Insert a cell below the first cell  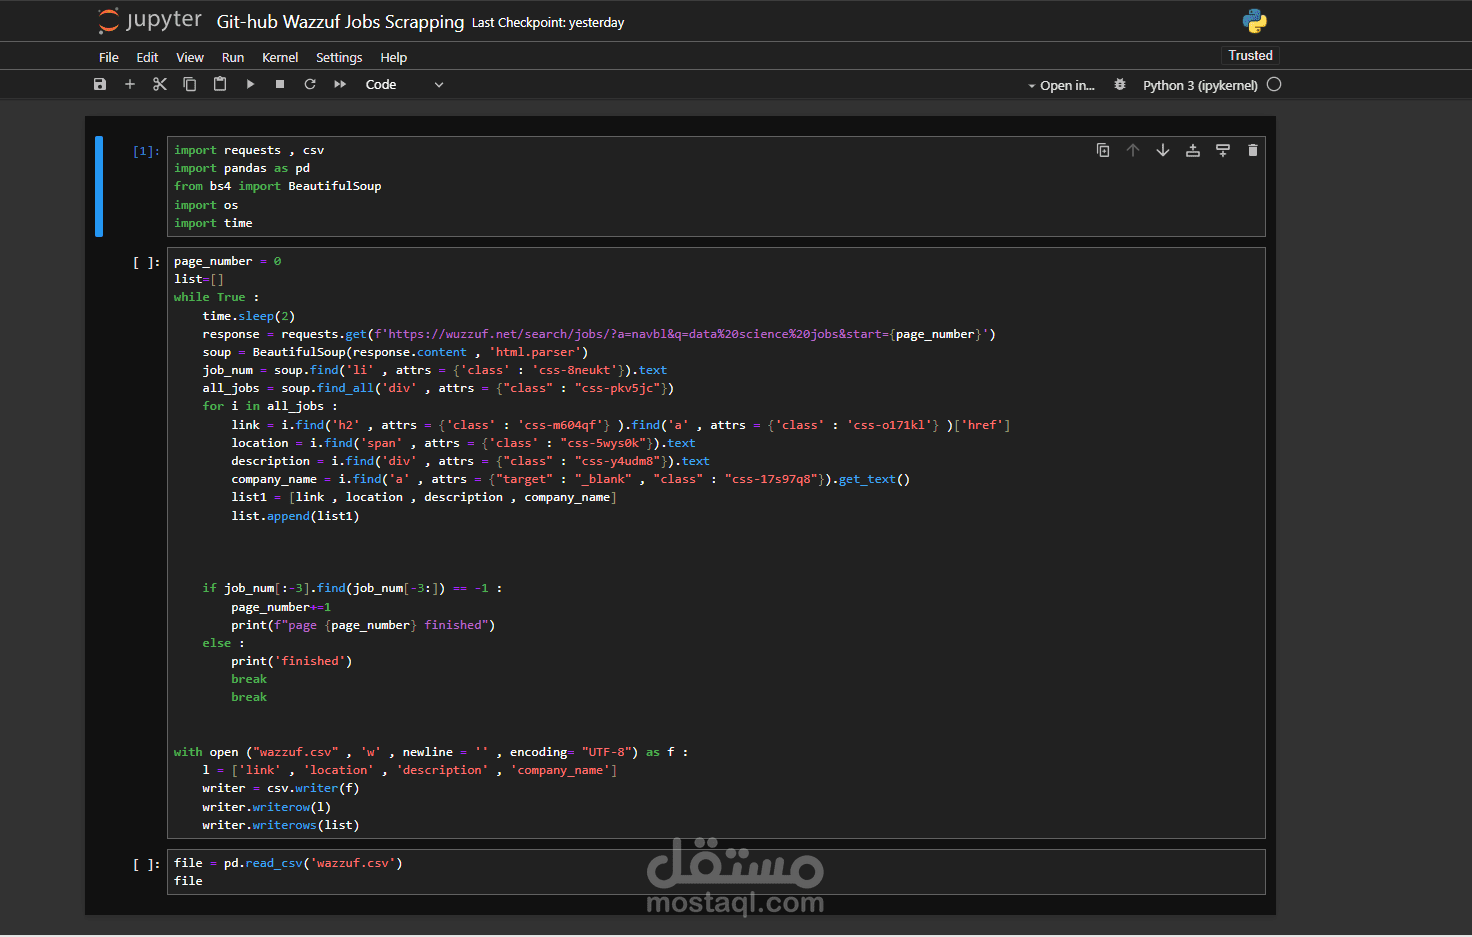click(1223, 150)
